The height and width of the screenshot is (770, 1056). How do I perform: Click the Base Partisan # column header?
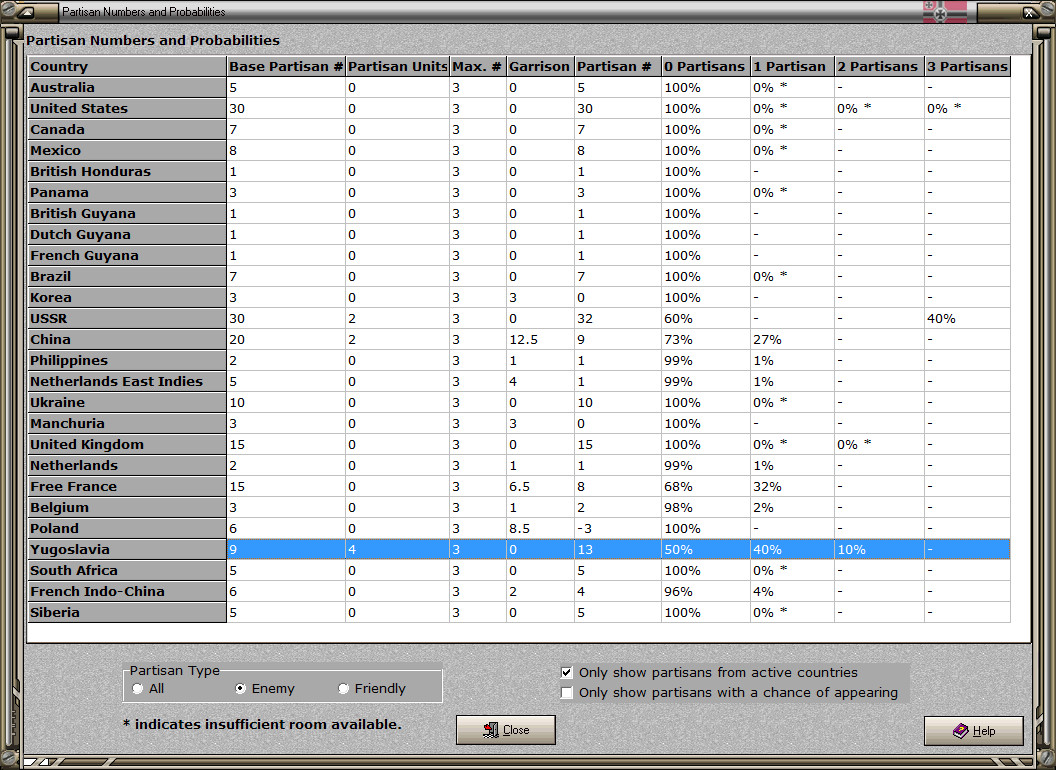click(286, 66)
